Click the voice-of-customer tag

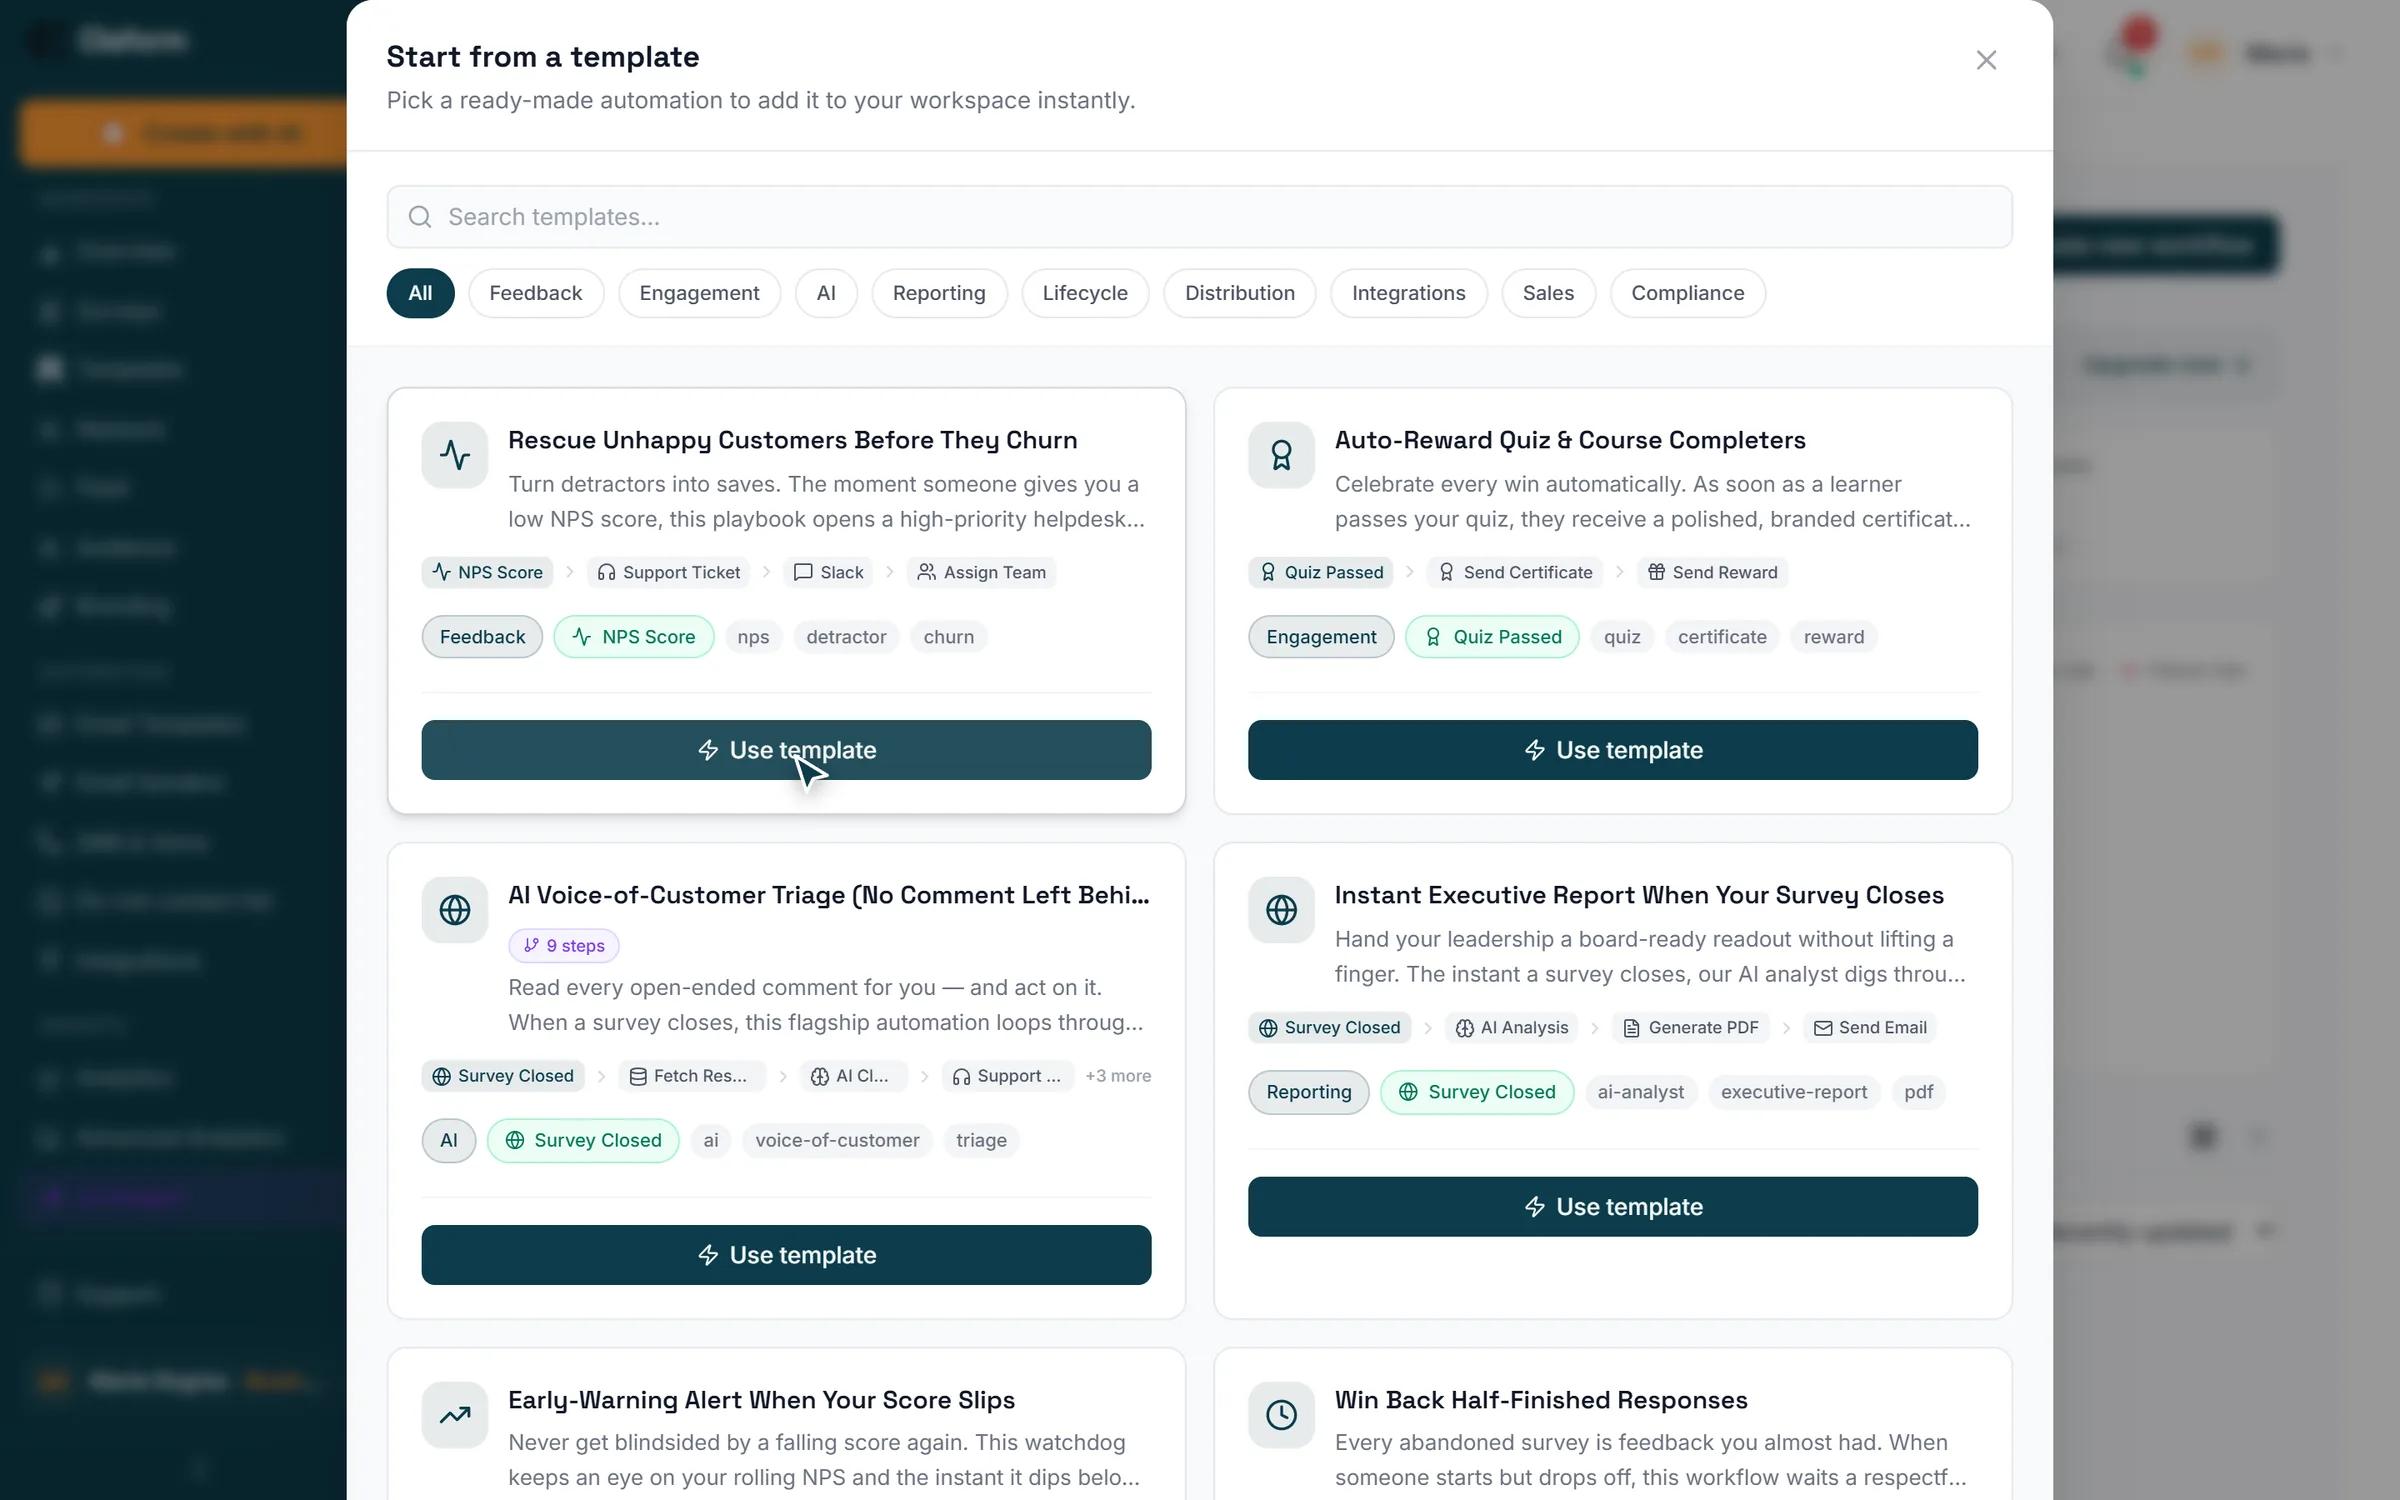point(837,1140)
